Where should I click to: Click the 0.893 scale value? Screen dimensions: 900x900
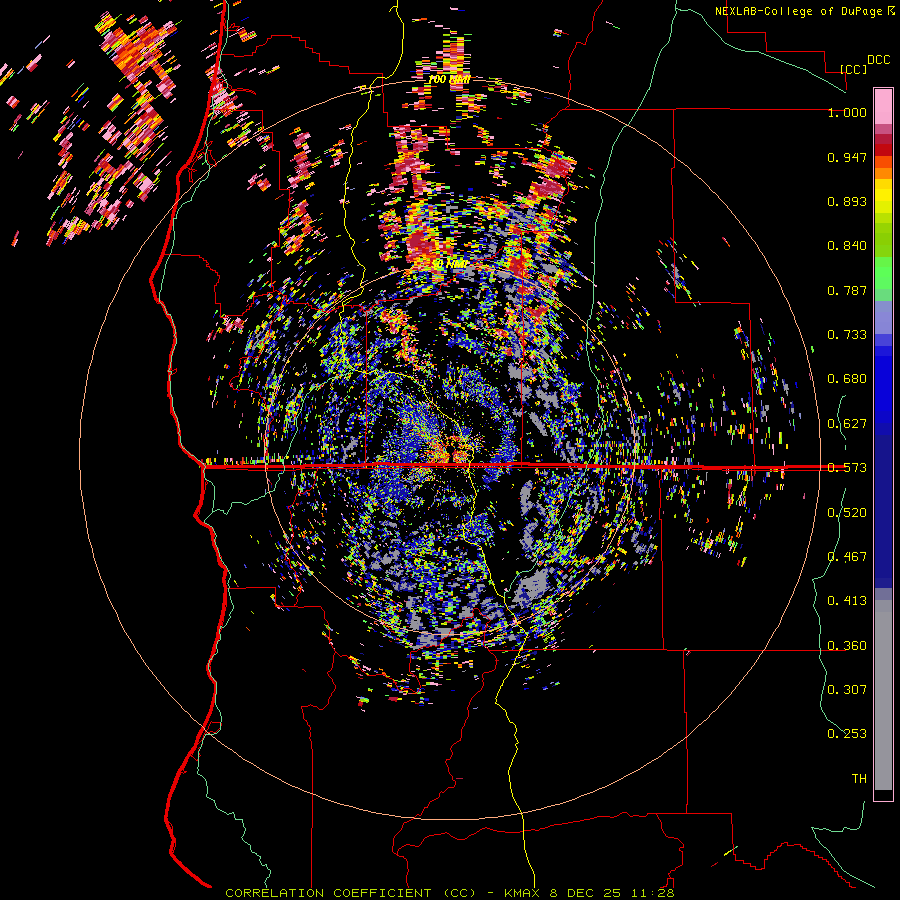click(x=847, y=201)
